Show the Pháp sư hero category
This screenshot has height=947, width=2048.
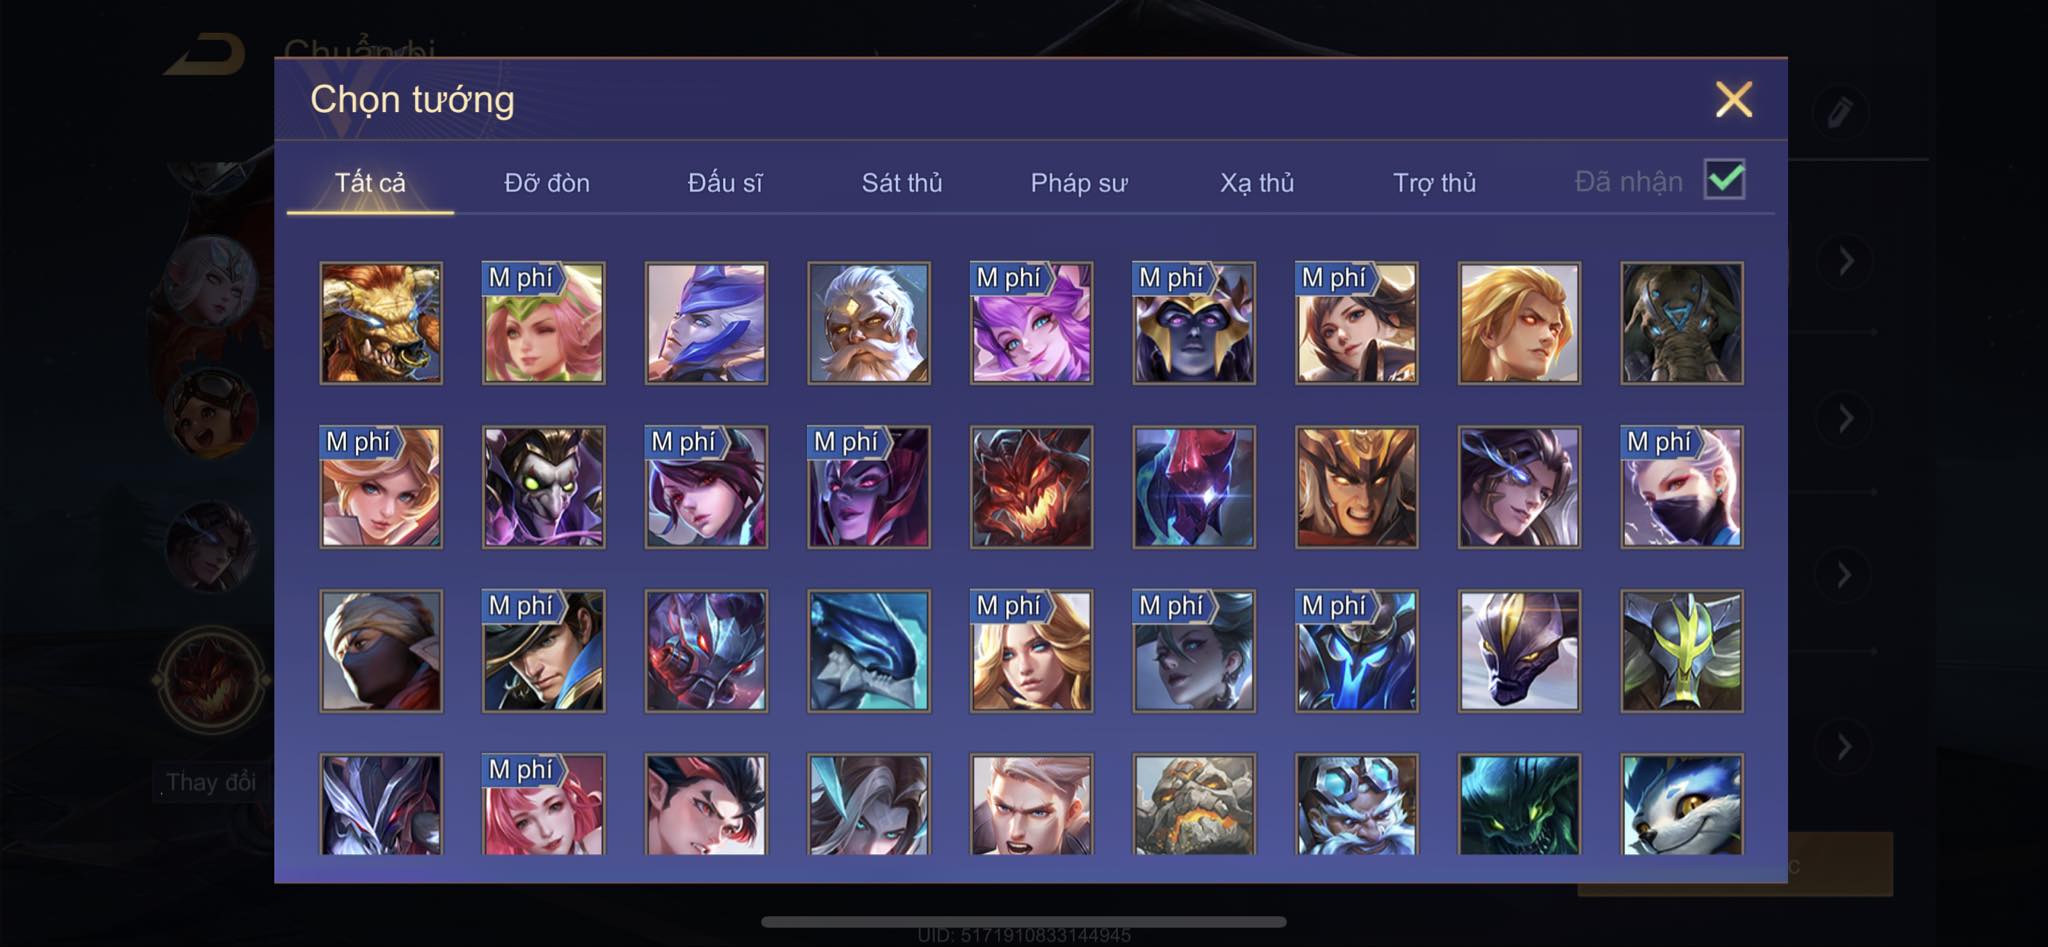pyautogui.click(x=1079, y=183)
